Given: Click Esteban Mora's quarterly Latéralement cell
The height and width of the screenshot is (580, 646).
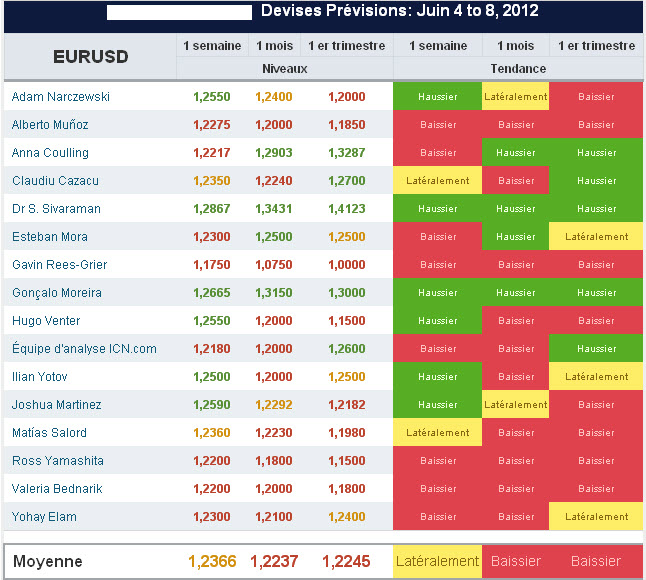Looking at the screenshot, I should [x=596, y=236].
